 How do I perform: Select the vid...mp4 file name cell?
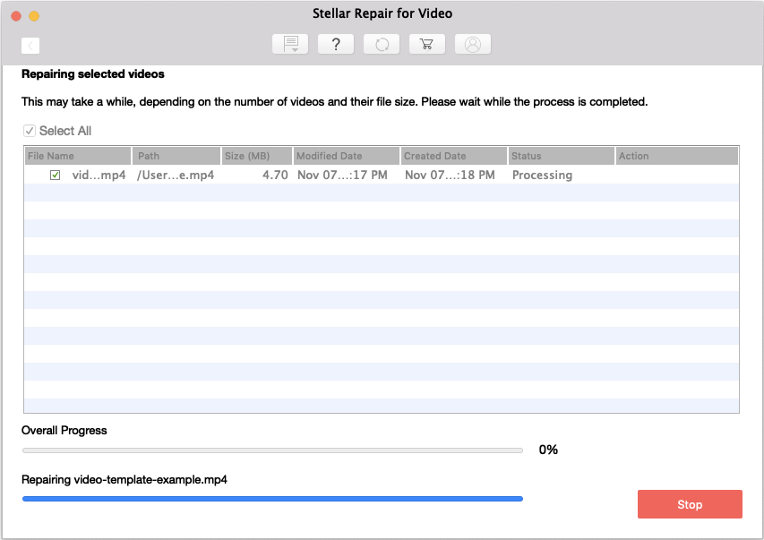tap(99, 175)
